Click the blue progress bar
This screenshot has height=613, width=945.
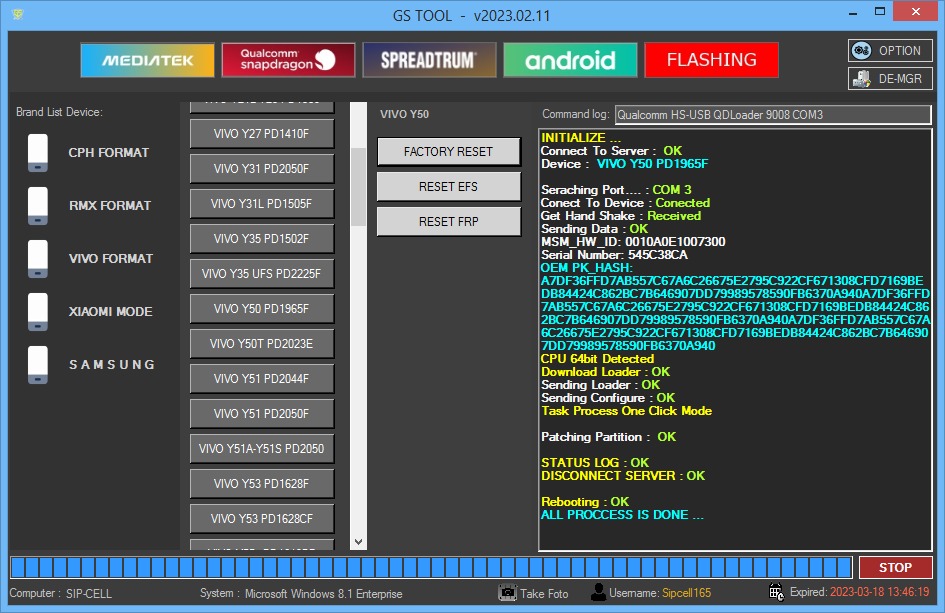[432, 567]
